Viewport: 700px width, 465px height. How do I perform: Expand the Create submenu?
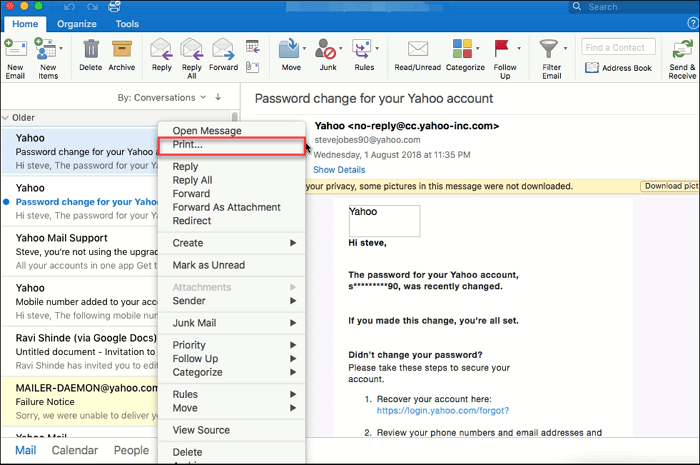(x=232, y=243)
